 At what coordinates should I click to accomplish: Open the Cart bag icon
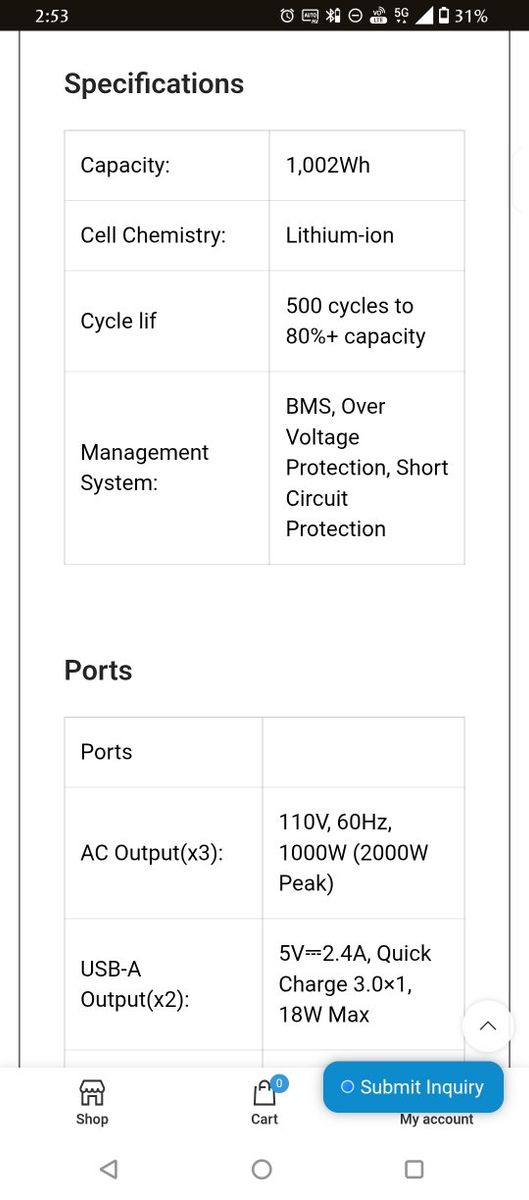pos(264,1093)
